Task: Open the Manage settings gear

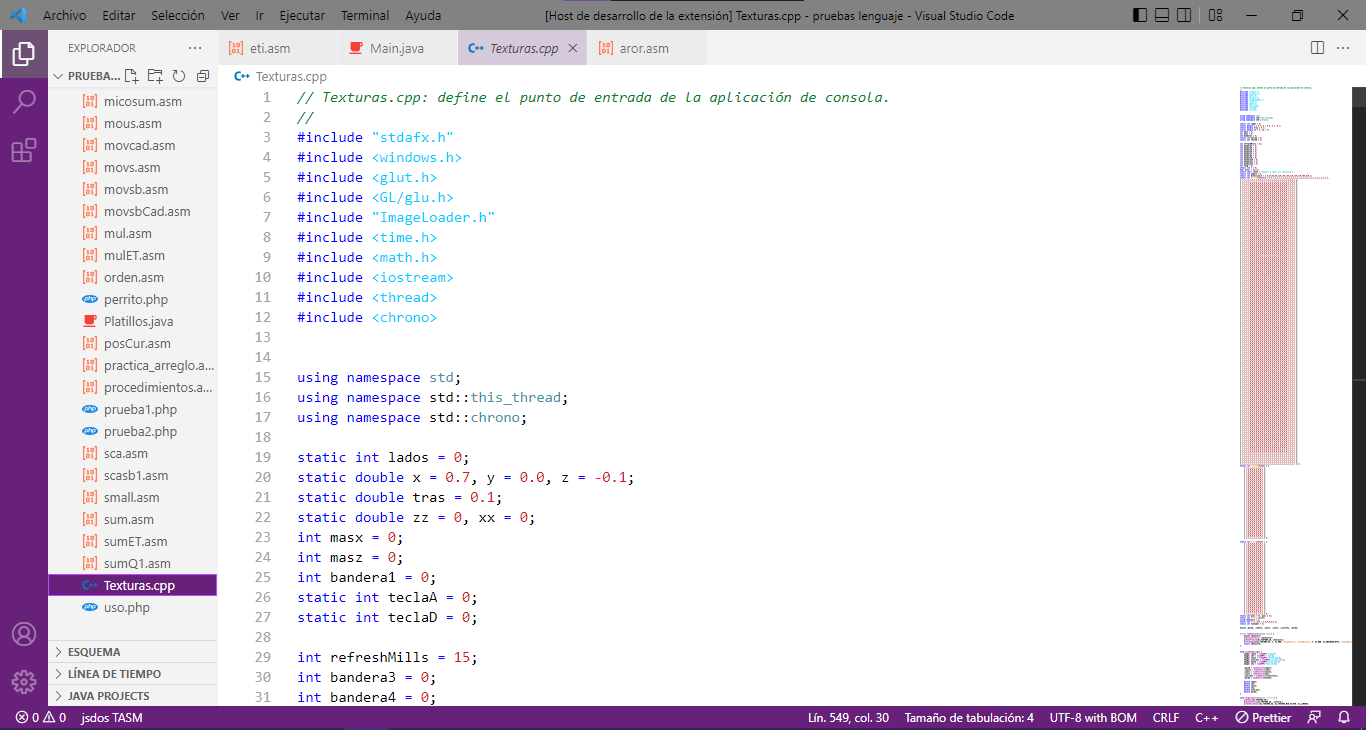Action: [24, 682]
